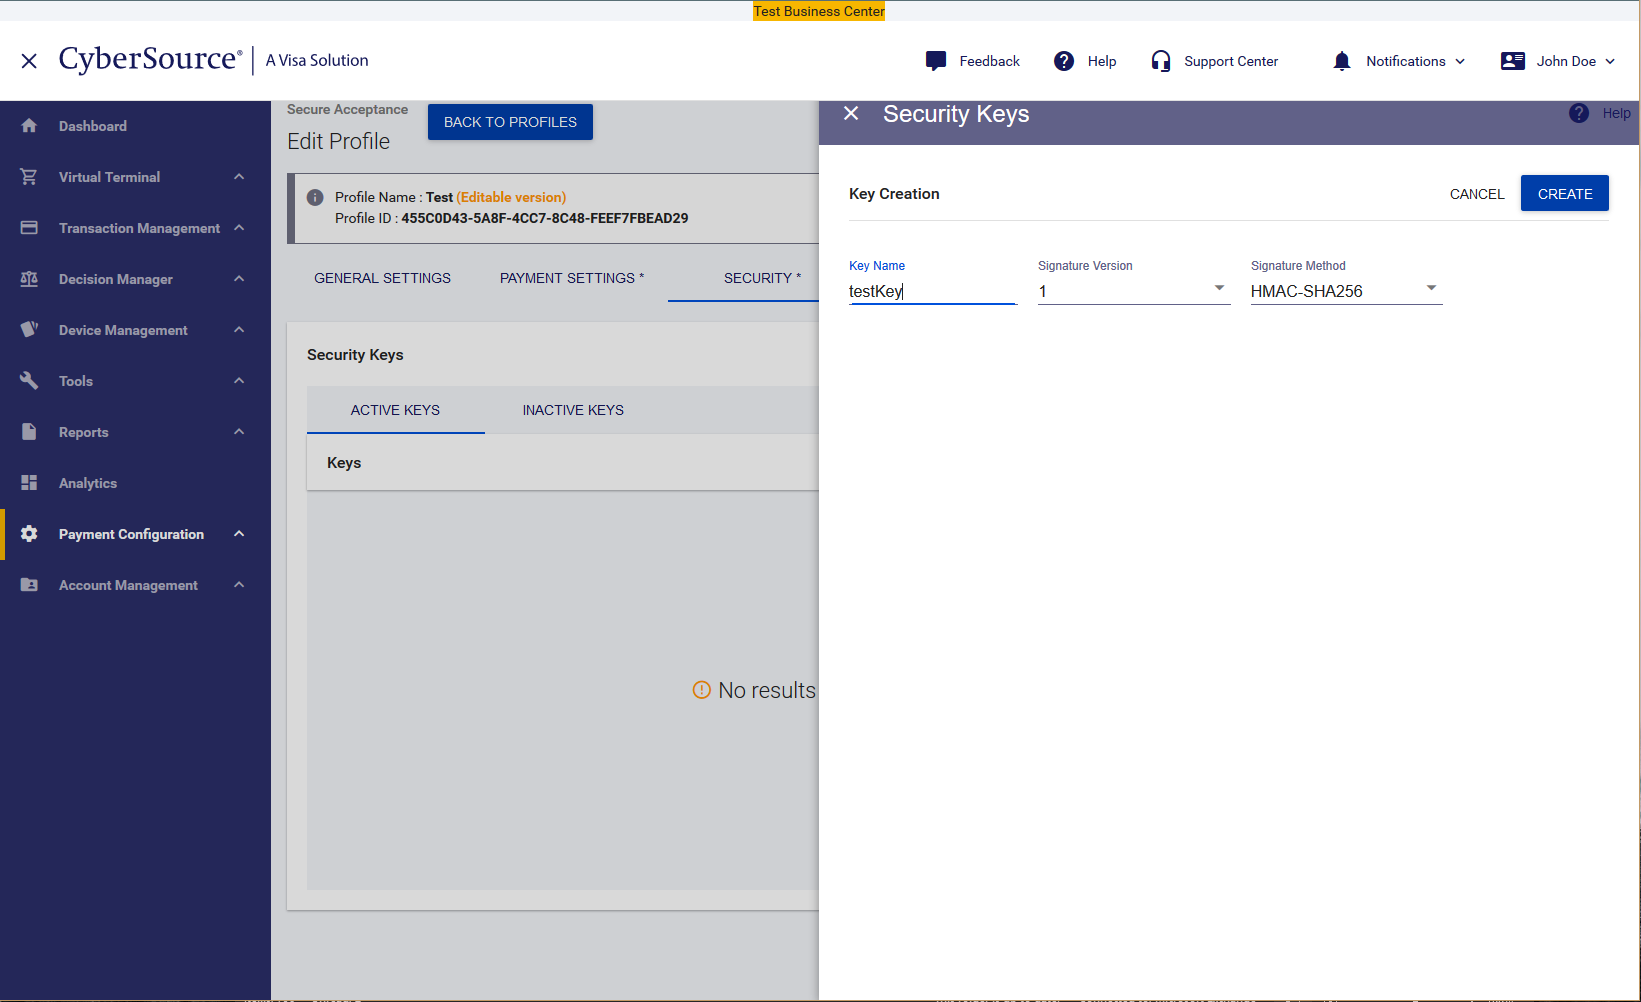Open the Signature Method dropdown
The image size is (1641, 1002).
click(1345, 291)
